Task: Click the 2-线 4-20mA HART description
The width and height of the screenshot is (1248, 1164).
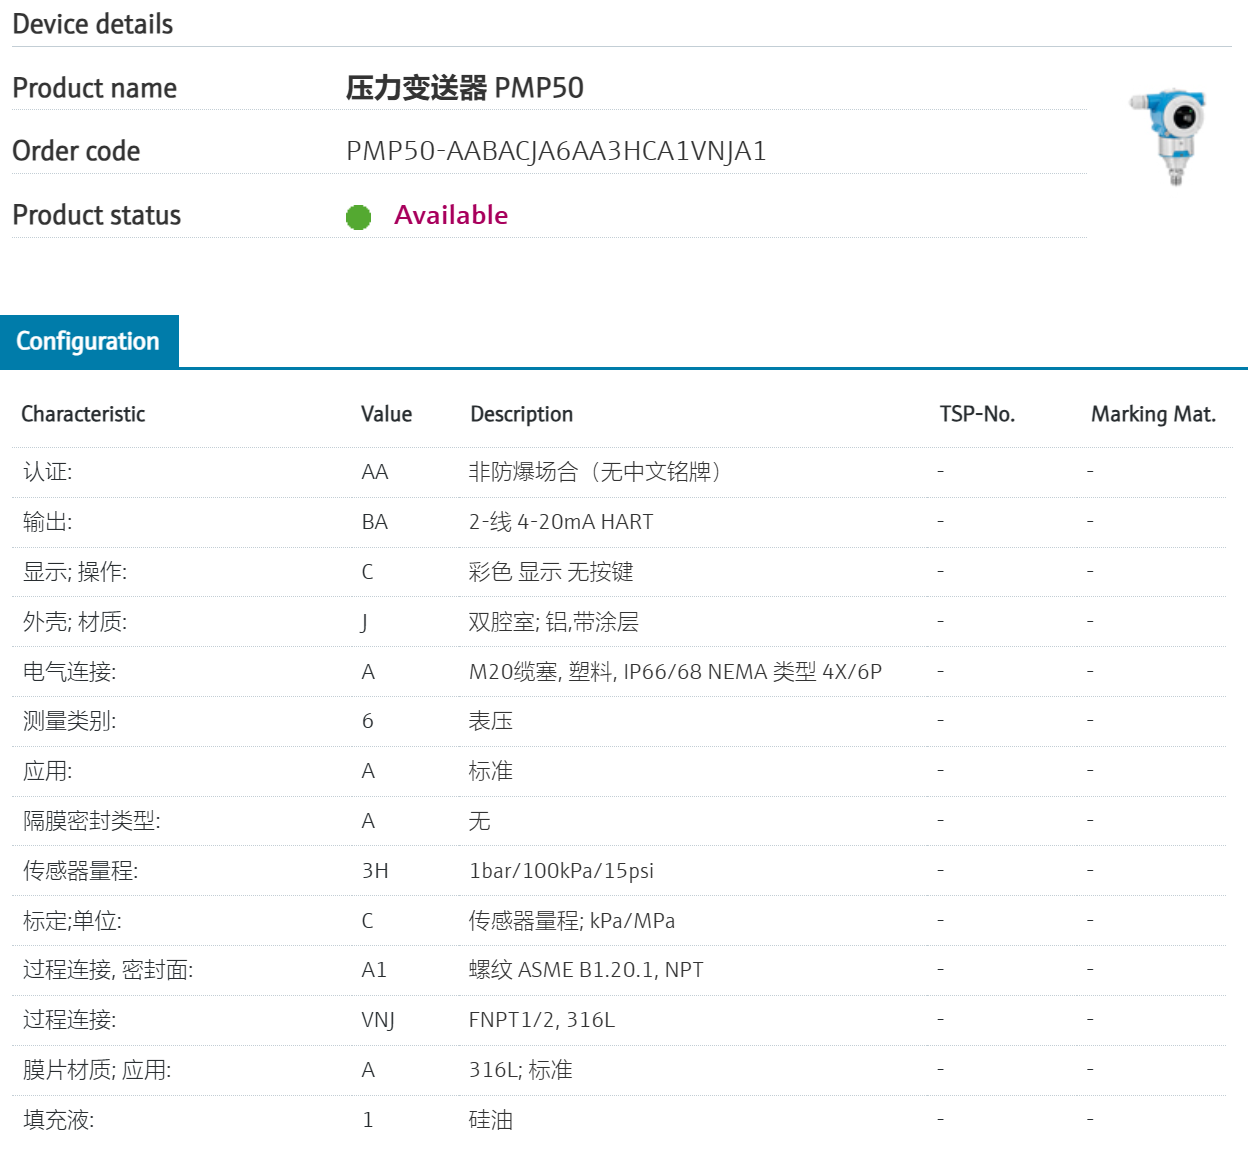Action: click(560, 522)
